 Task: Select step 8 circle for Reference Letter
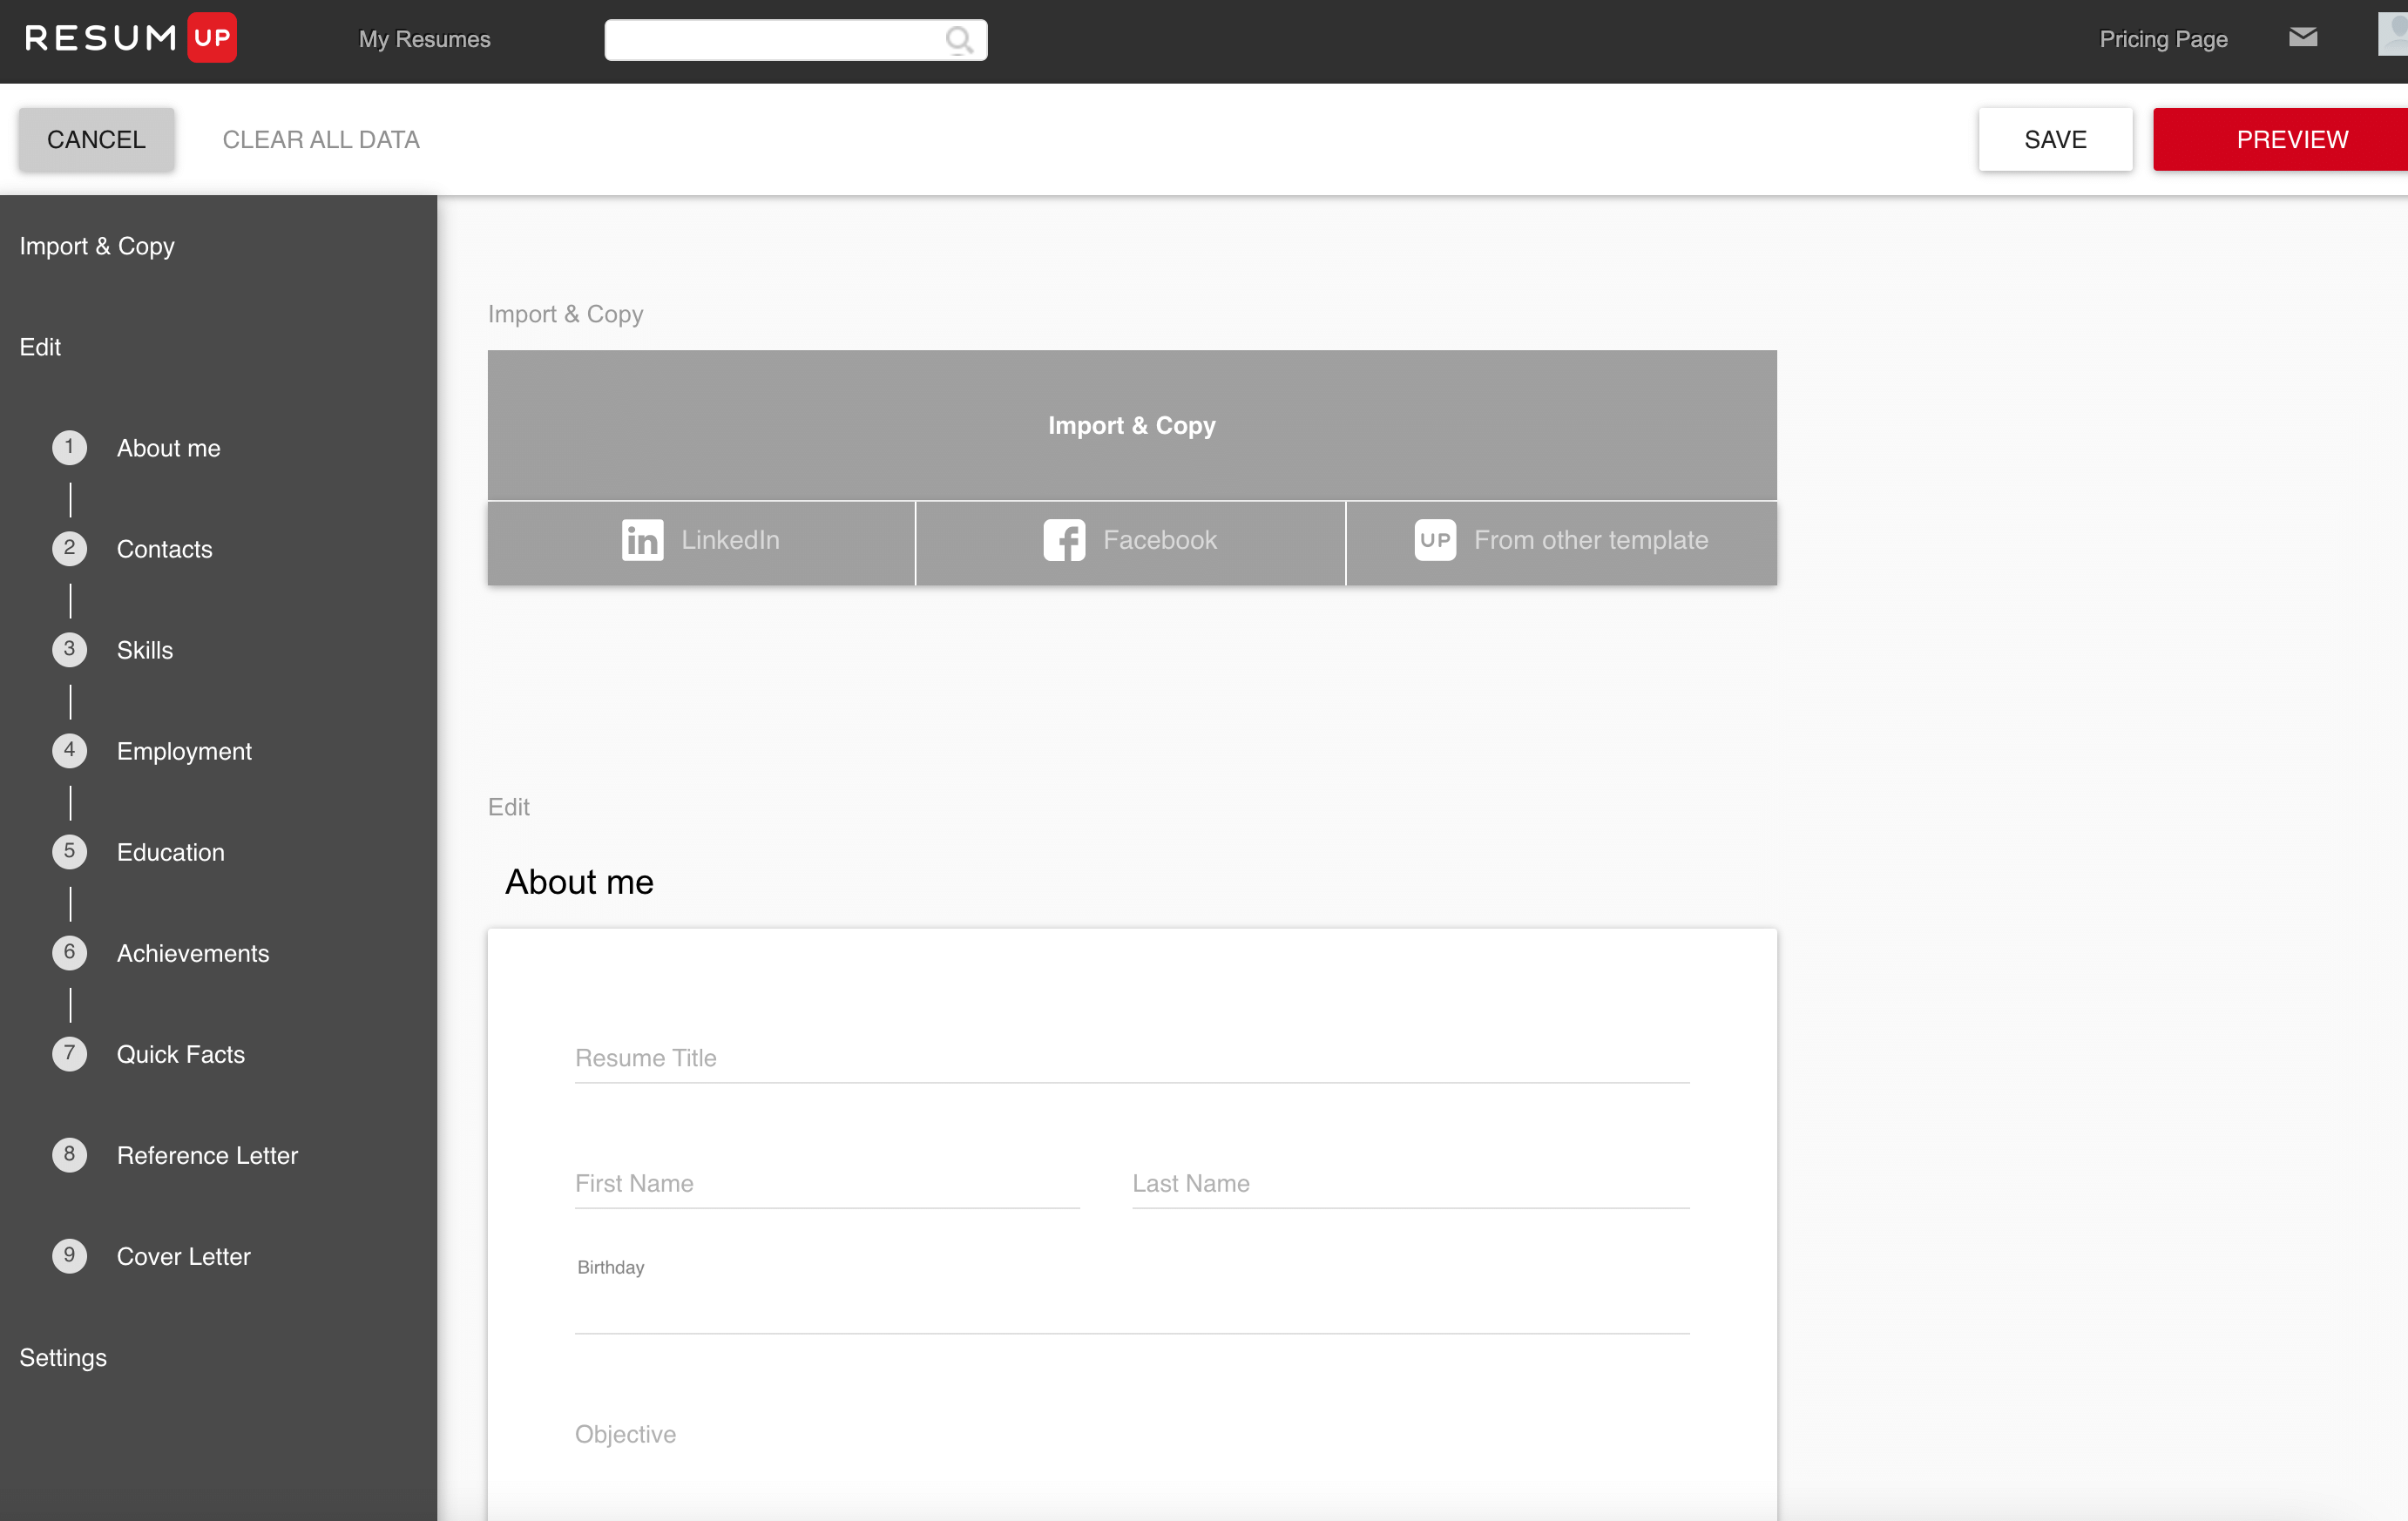coord(69,1154)
